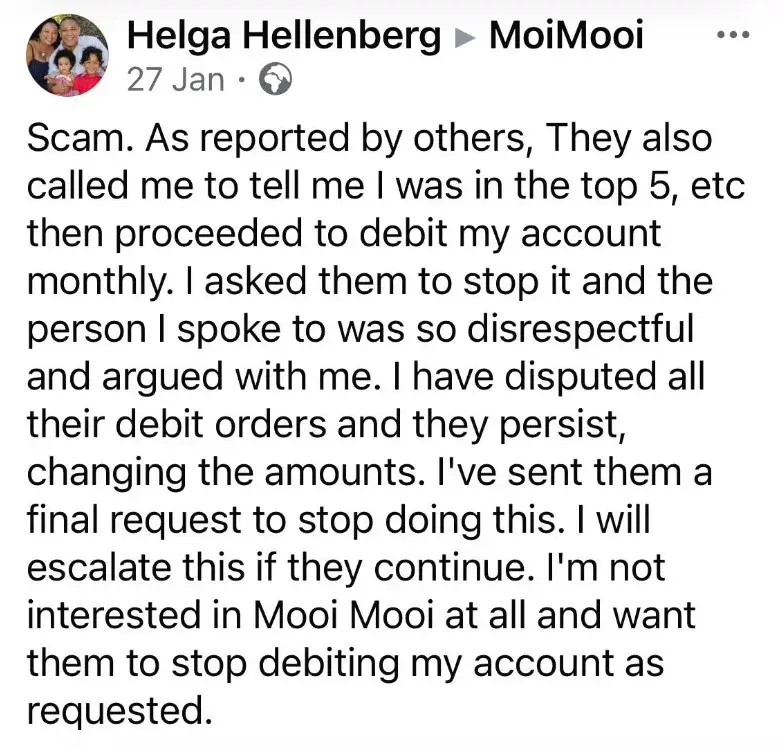The image size is (784, 746).
Task: Open Helga Hellenberg's profile name link
Action: click(x=284, y=36)
